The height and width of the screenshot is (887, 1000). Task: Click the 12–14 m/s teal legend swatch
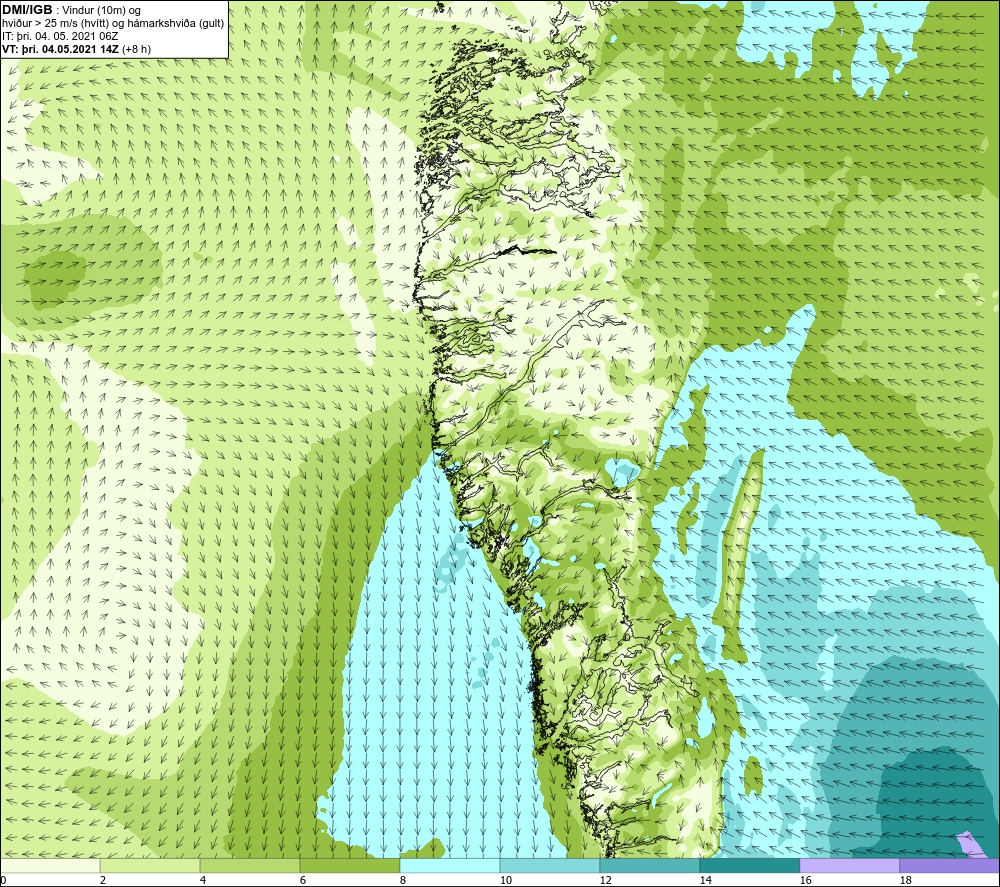(650, 865)
